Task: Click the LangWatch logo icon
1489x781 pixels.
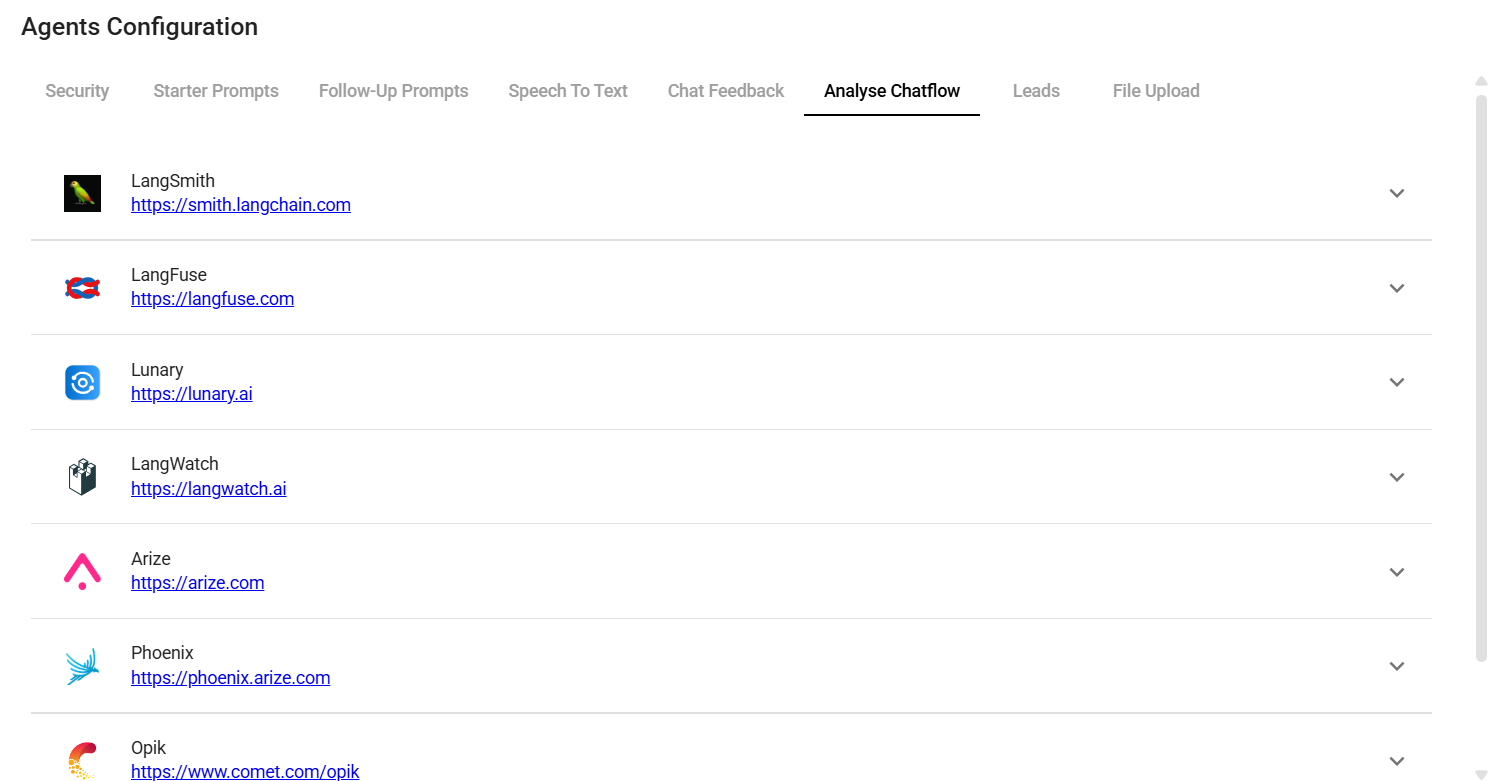Action: pyautogui.click(x=82, y=476)
